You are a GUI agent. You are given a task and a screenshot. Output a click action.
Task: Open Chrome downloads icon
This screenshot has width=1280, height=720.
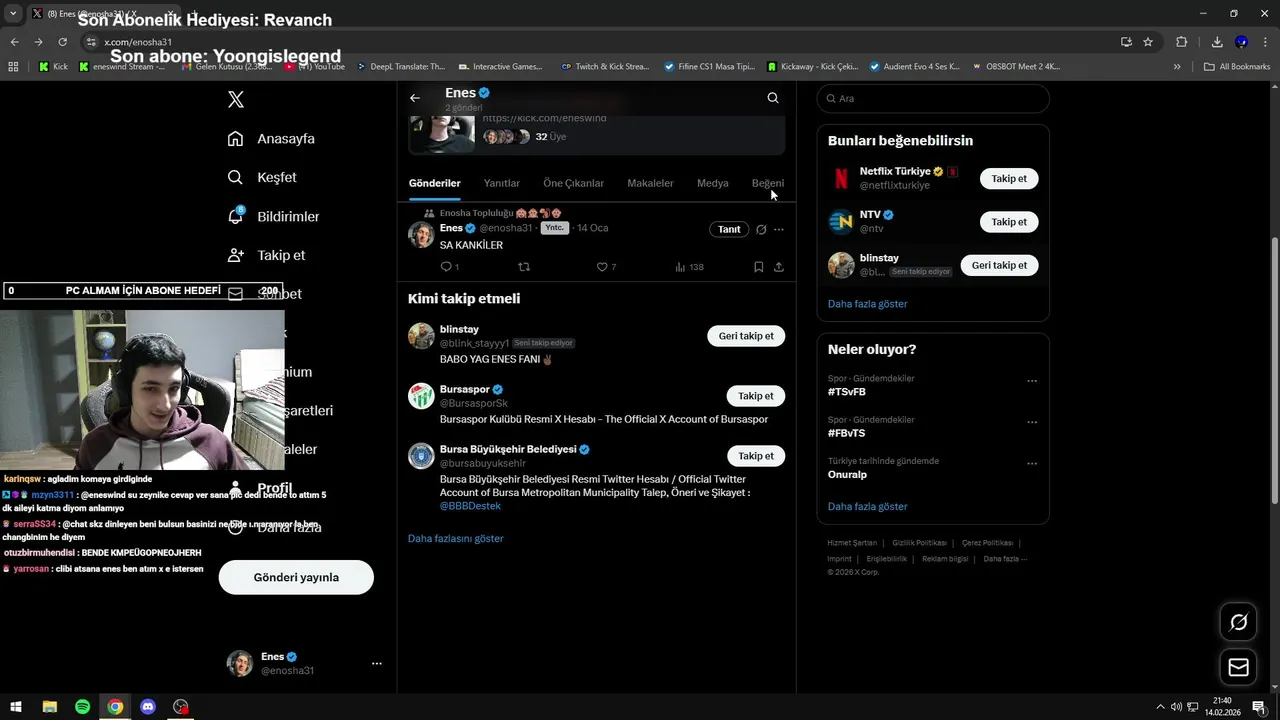pyautogui.click(x=1217, y=42)
